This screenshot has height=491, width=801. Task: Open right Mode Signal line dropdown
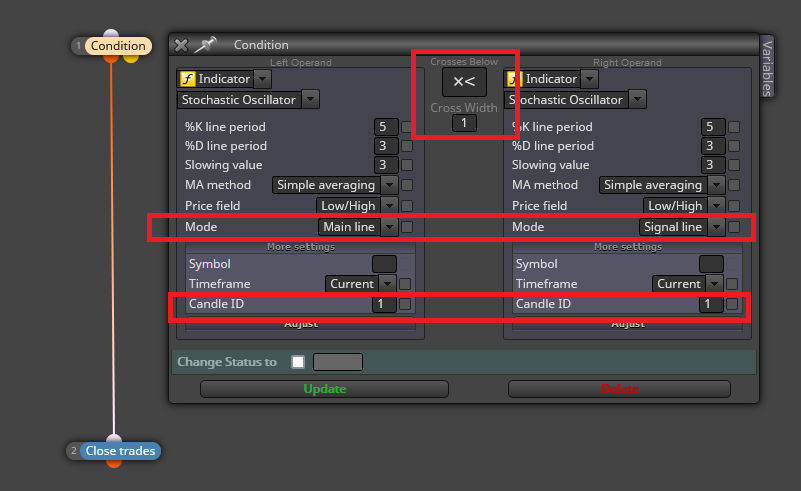(x=716, y=227)
